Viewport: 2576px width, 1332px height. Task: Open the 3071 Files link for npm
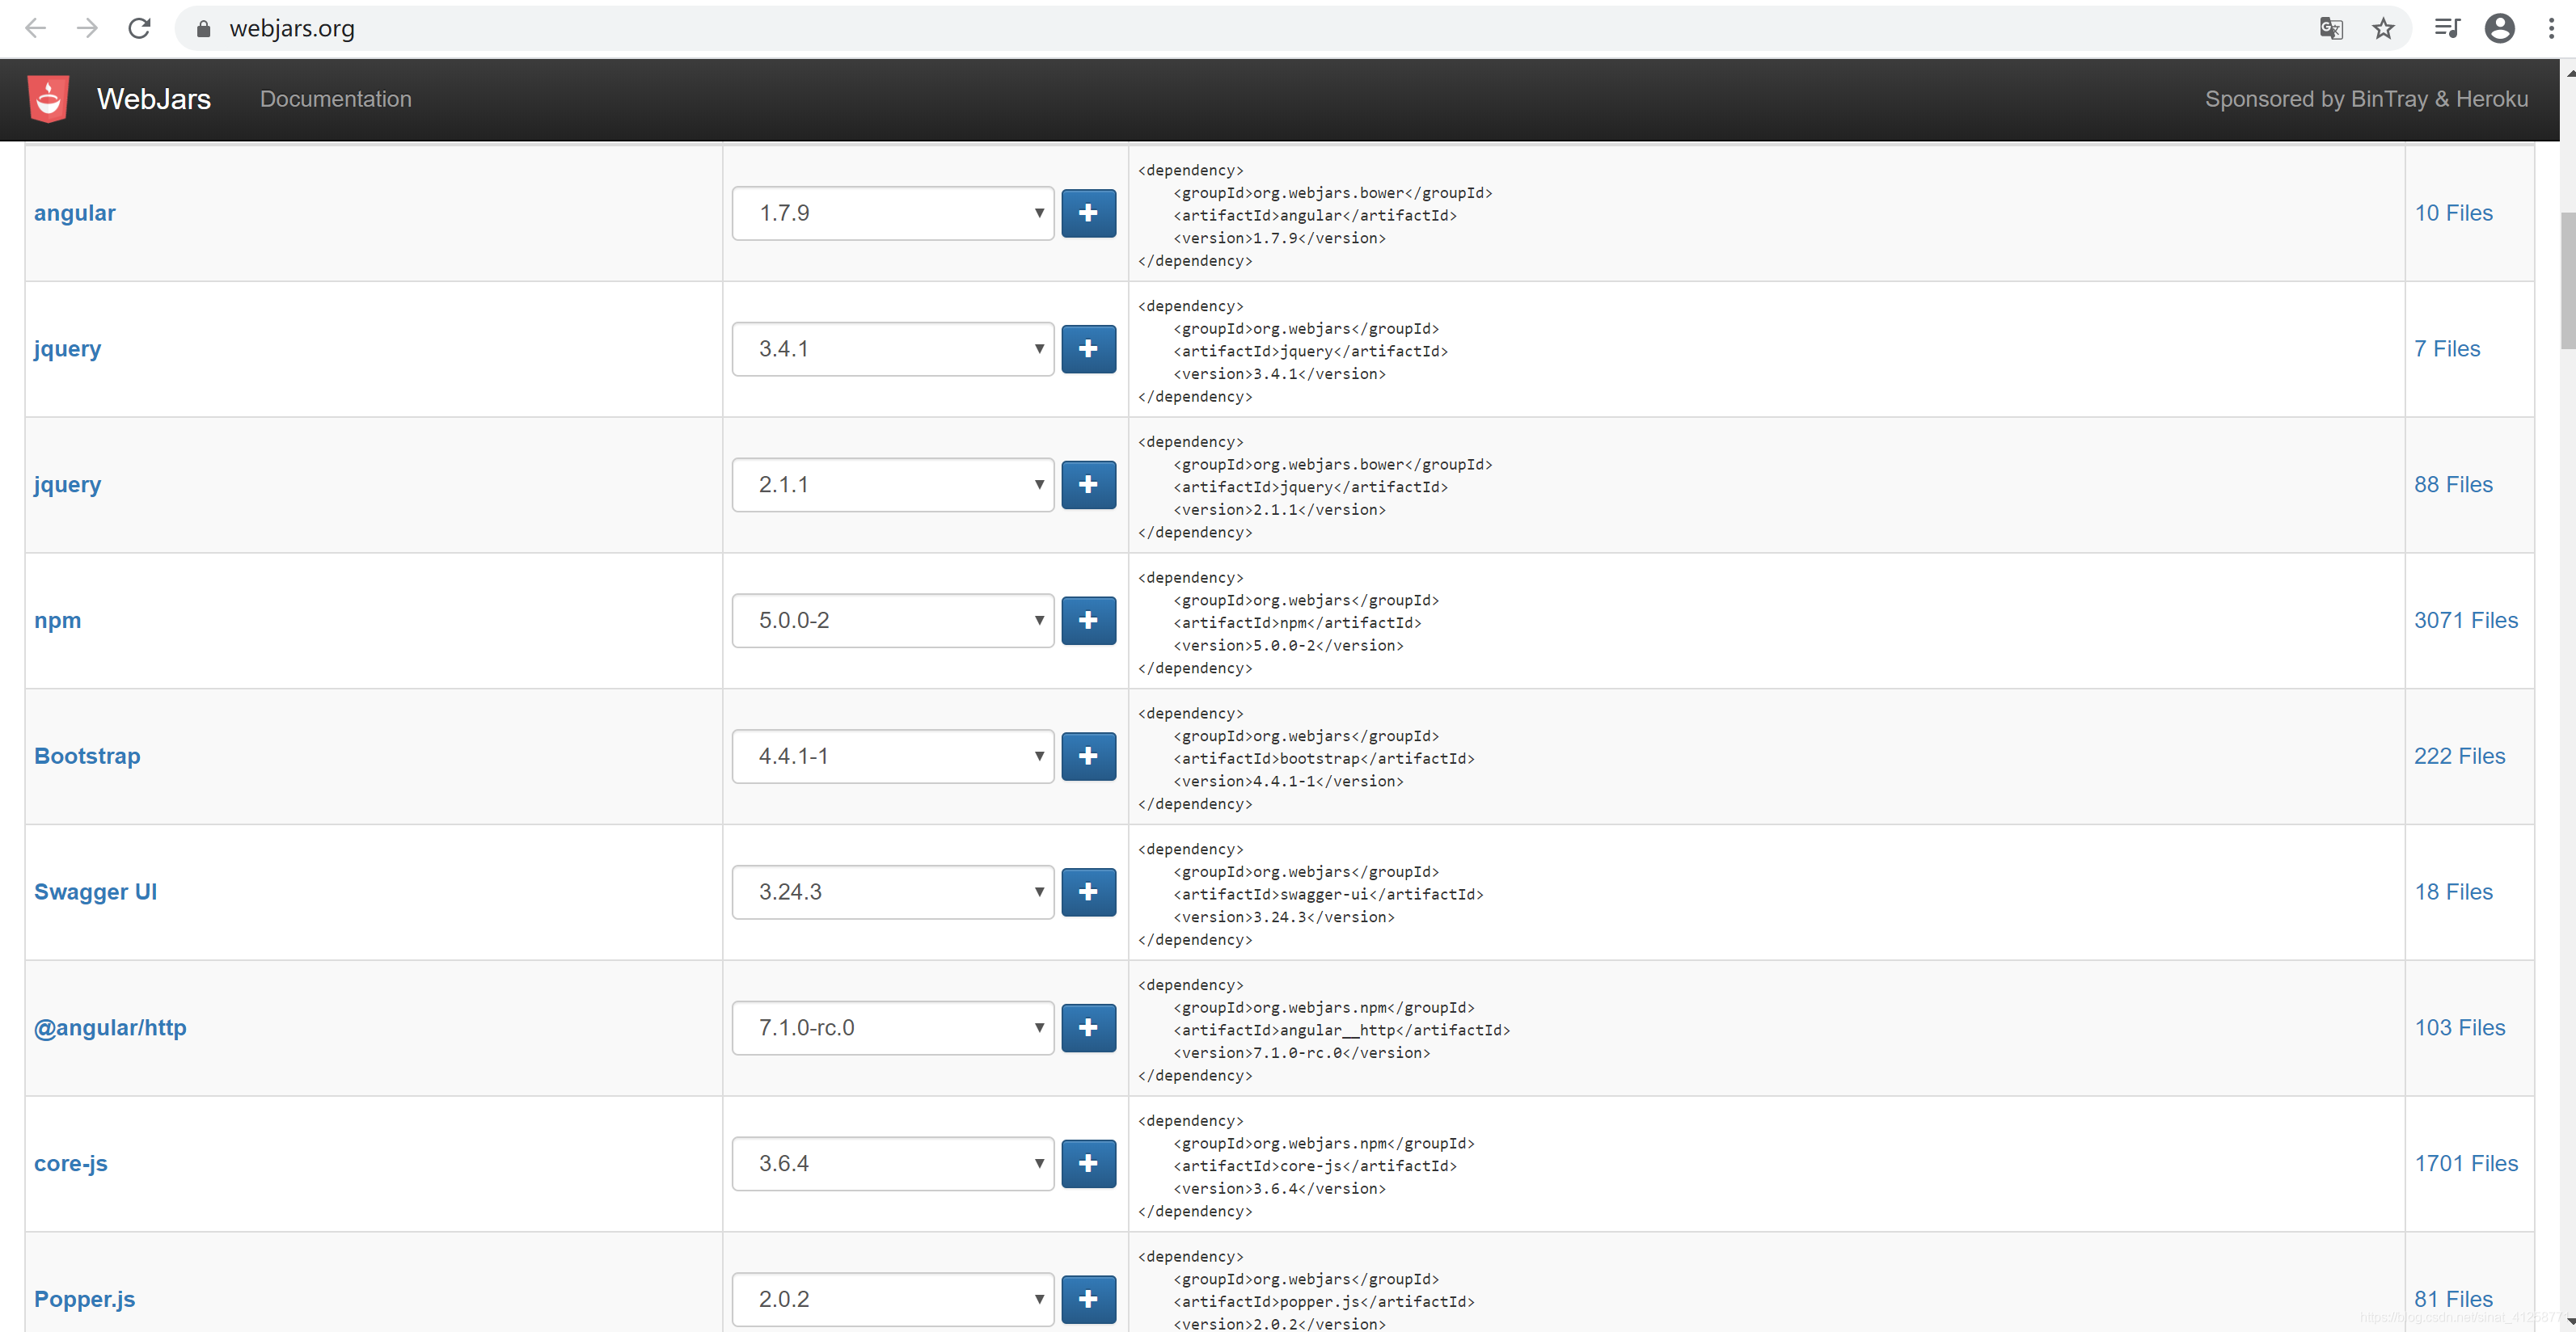tap(2465, 620)
